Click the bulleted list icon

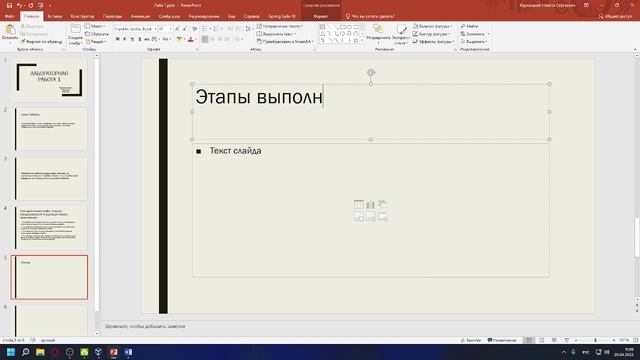(x=205, y=29)
